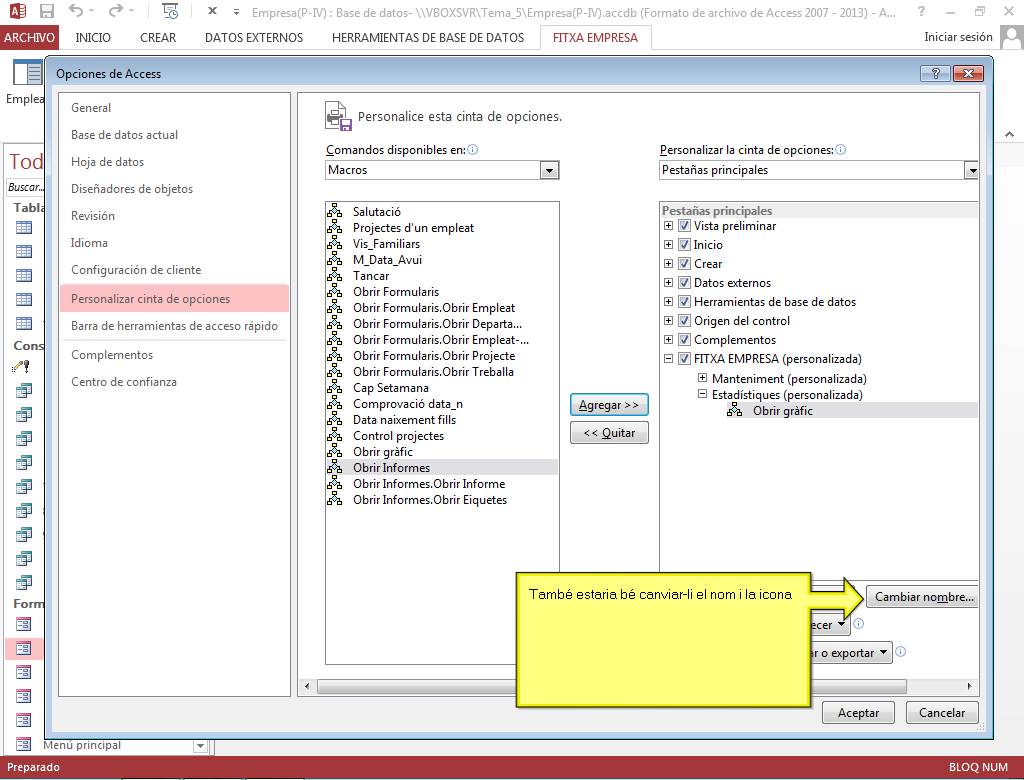The image size is (1024, 780).
Task: Click the Empleat form icon in the ribbon
Action: tap(27, 72)
